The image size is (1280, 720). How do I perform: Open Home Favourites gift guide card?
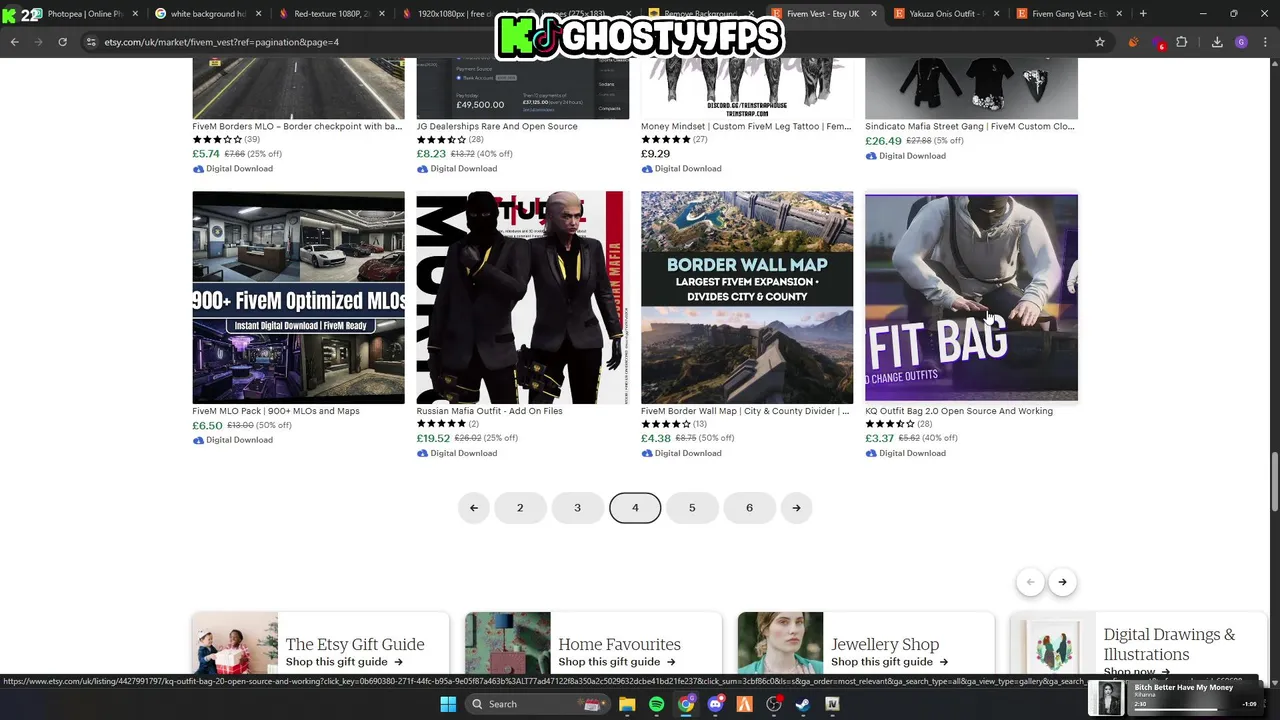coord(593,645)
